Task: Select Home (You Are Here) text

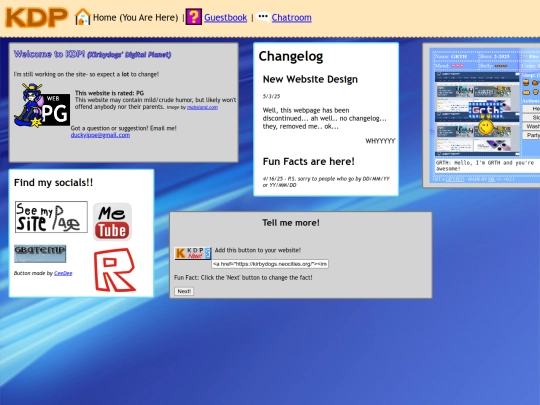Action: [136, 18]
